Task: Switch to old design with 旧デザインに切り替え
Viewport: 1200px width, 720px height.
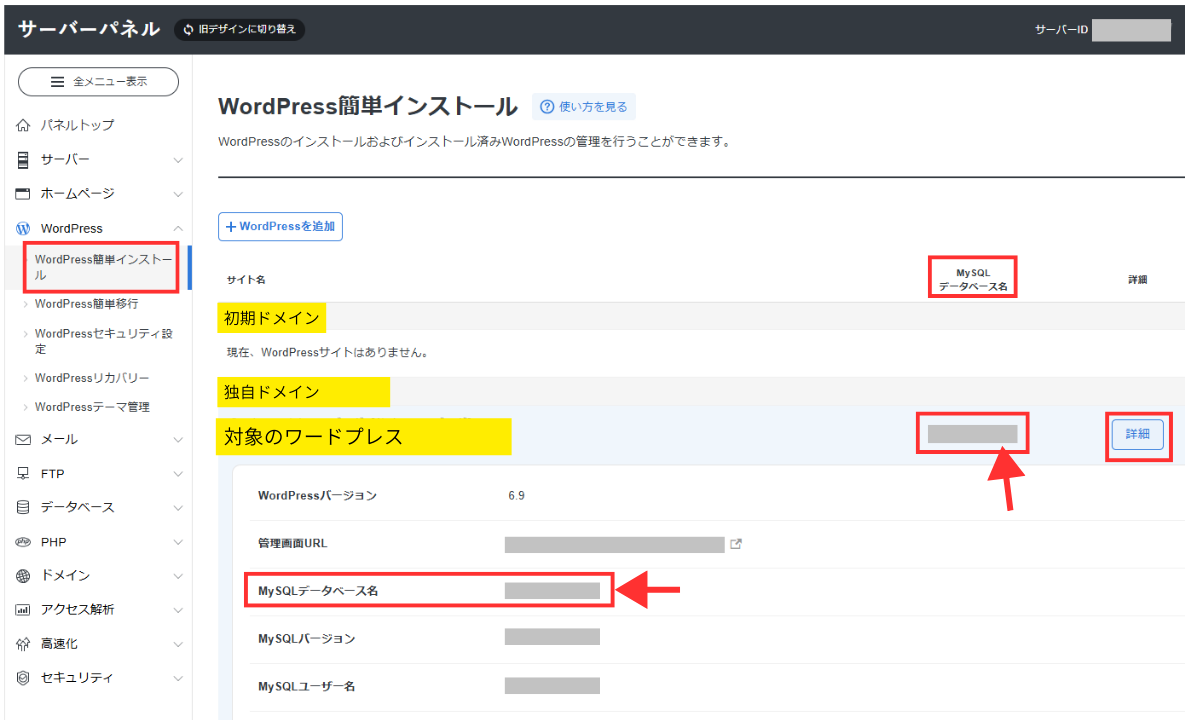Action: (239, 29)
